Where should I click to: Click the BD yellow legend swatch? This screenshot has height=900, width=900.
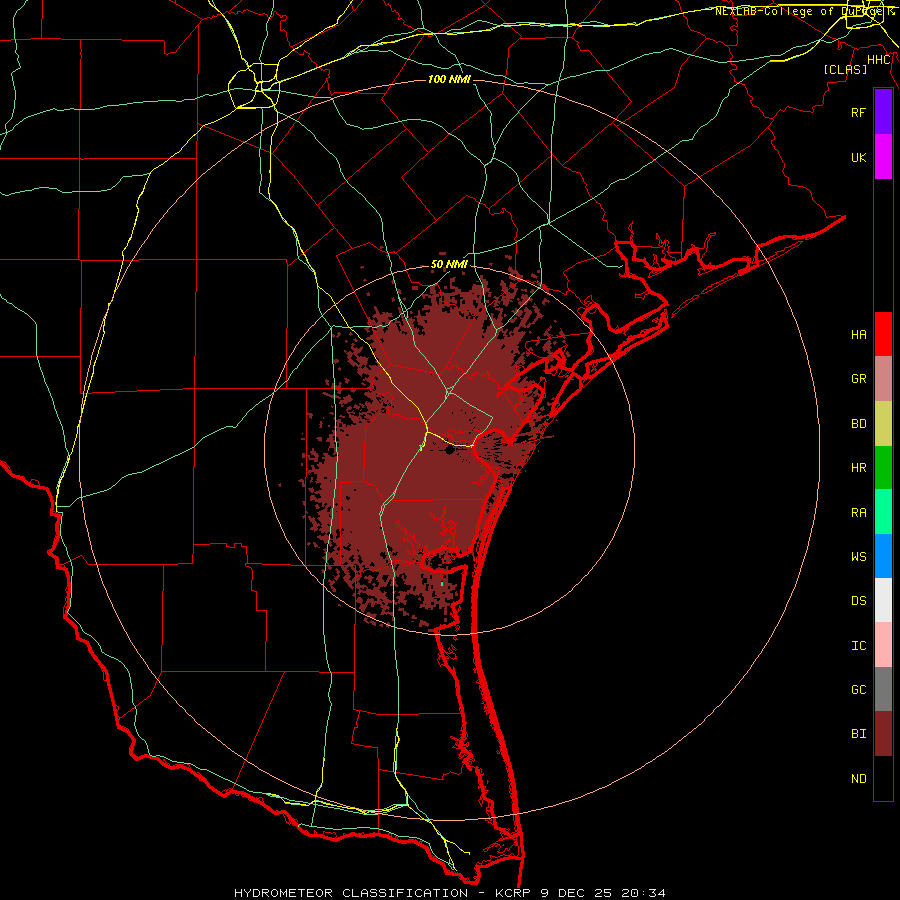point(883,424)
